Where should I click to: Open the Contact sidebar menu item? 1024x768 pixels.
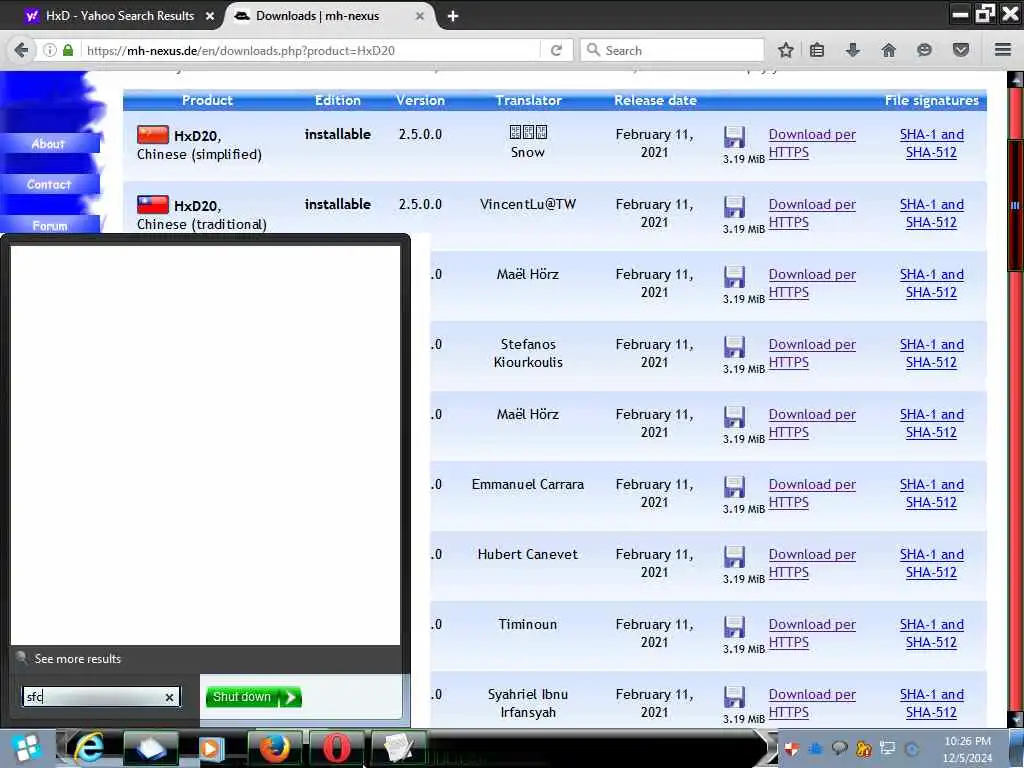tap(48, 185)
